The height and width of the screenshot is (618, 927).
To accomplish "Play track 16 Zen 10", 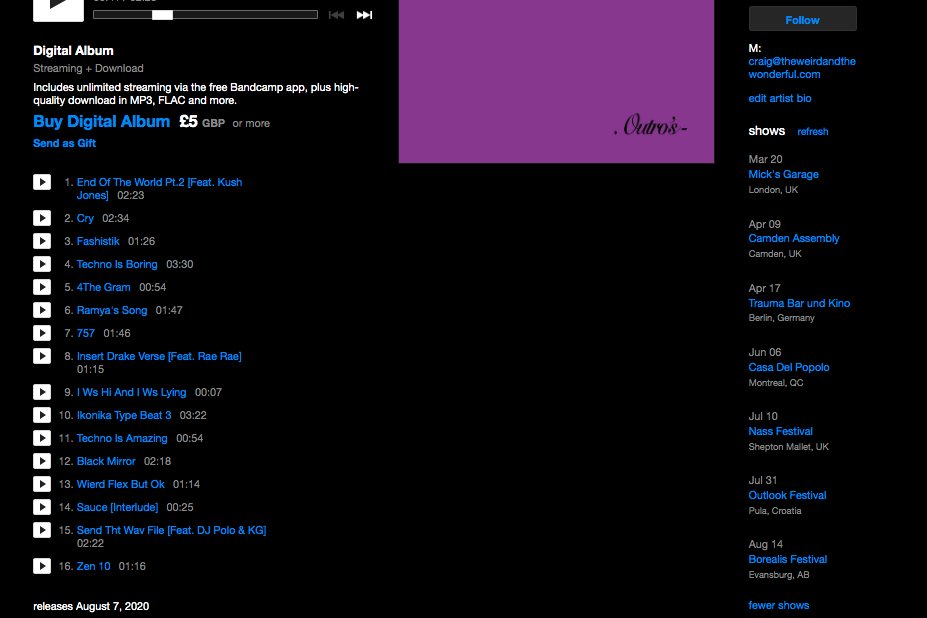I will (42, 567).
